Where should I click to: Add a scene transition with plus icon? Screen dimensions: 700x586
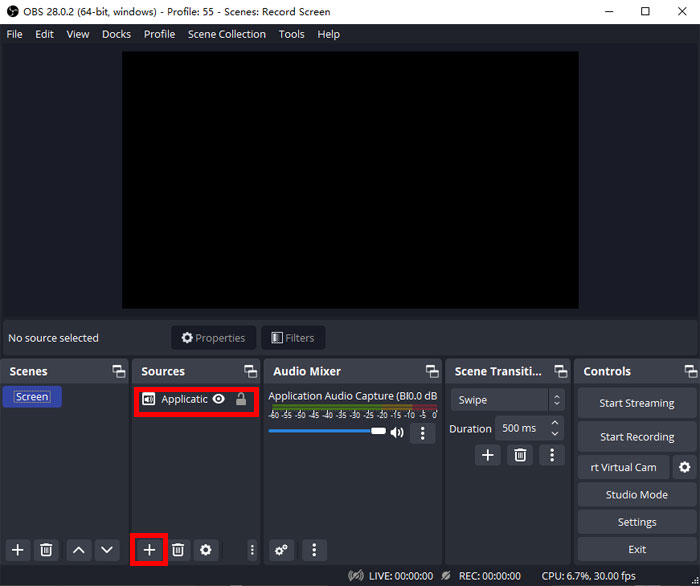488,455
